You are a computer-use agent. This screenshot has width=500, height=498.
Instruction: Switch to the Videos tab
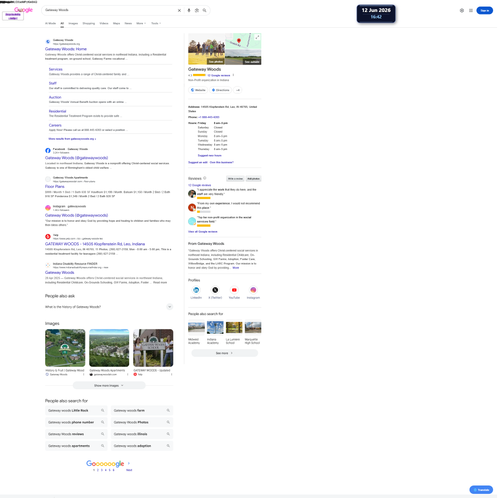pyautogui.click(x=104, y=23)
